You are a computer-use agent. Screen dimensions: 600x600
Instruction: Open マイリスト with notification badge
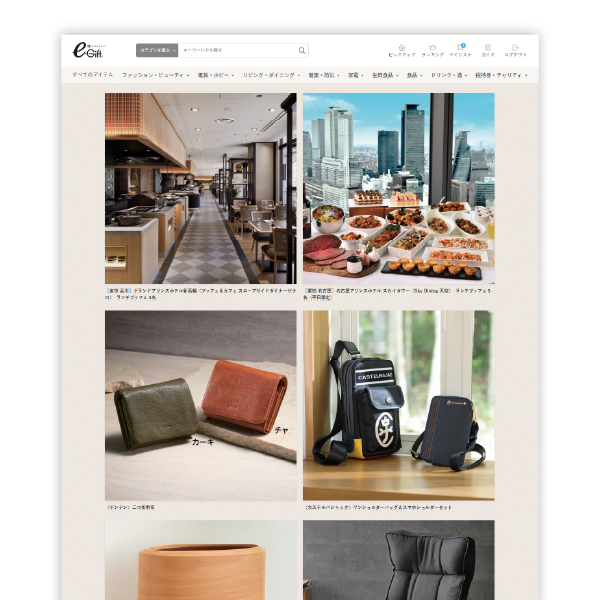tap(461, 50)
